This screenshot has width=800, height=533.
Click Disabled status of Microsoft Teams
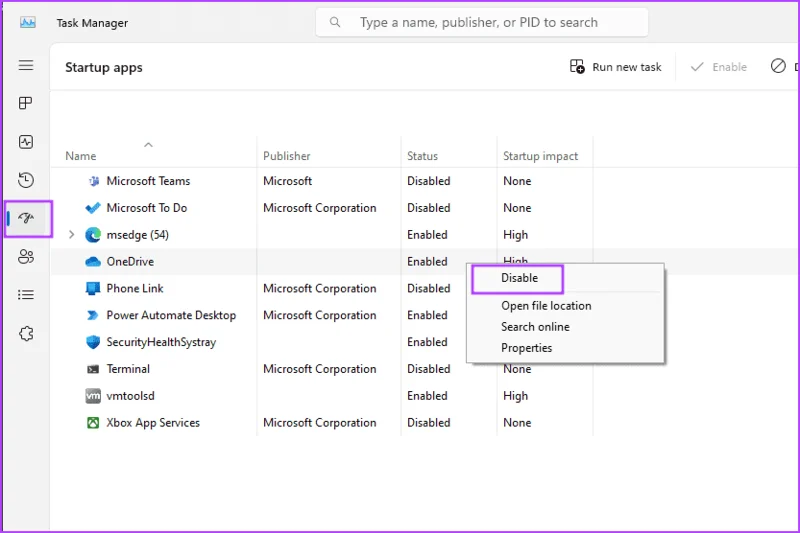[429, 181]
